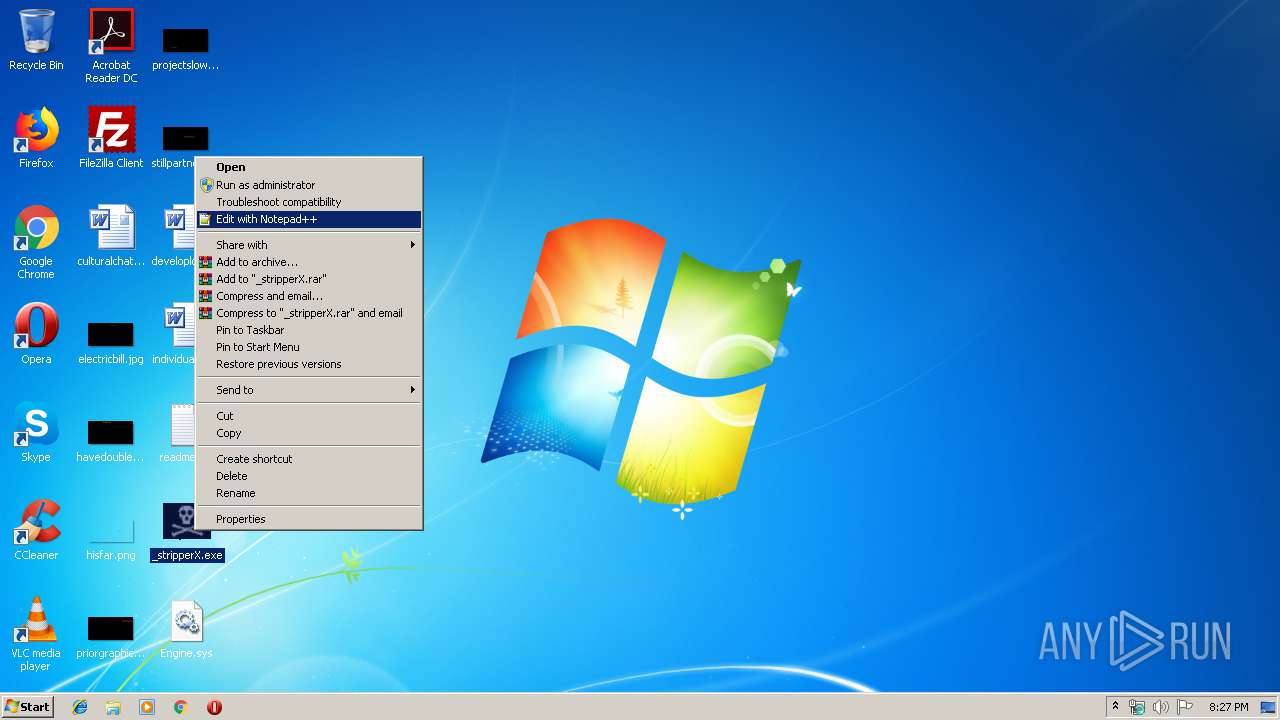The image size is (1280, 720).
Task: Click the Show desktop button
Action: (x=1269, y=707)
